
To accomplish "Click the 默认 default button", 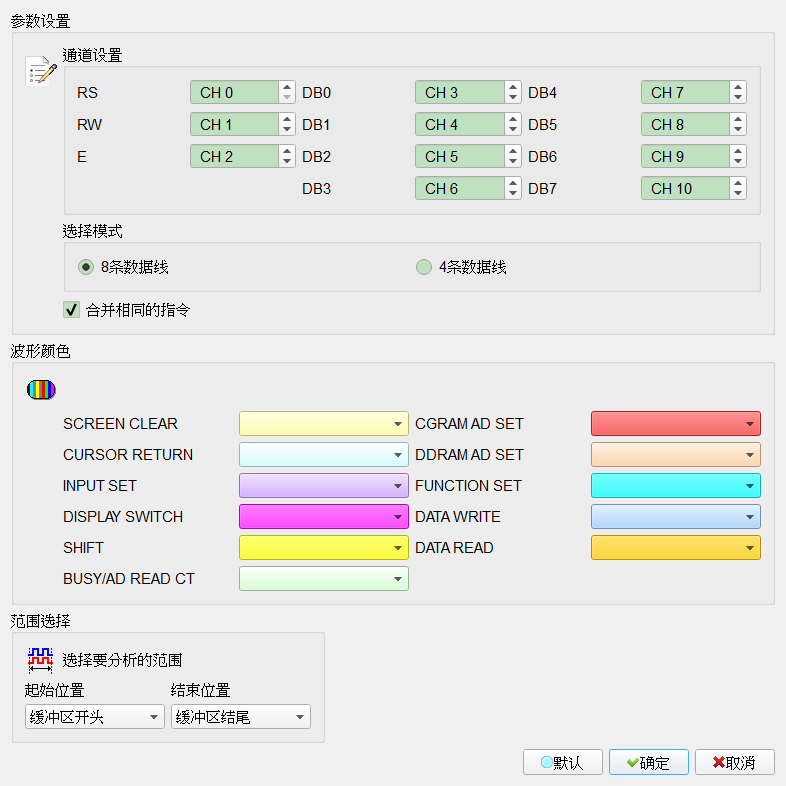I will point(562,762).
